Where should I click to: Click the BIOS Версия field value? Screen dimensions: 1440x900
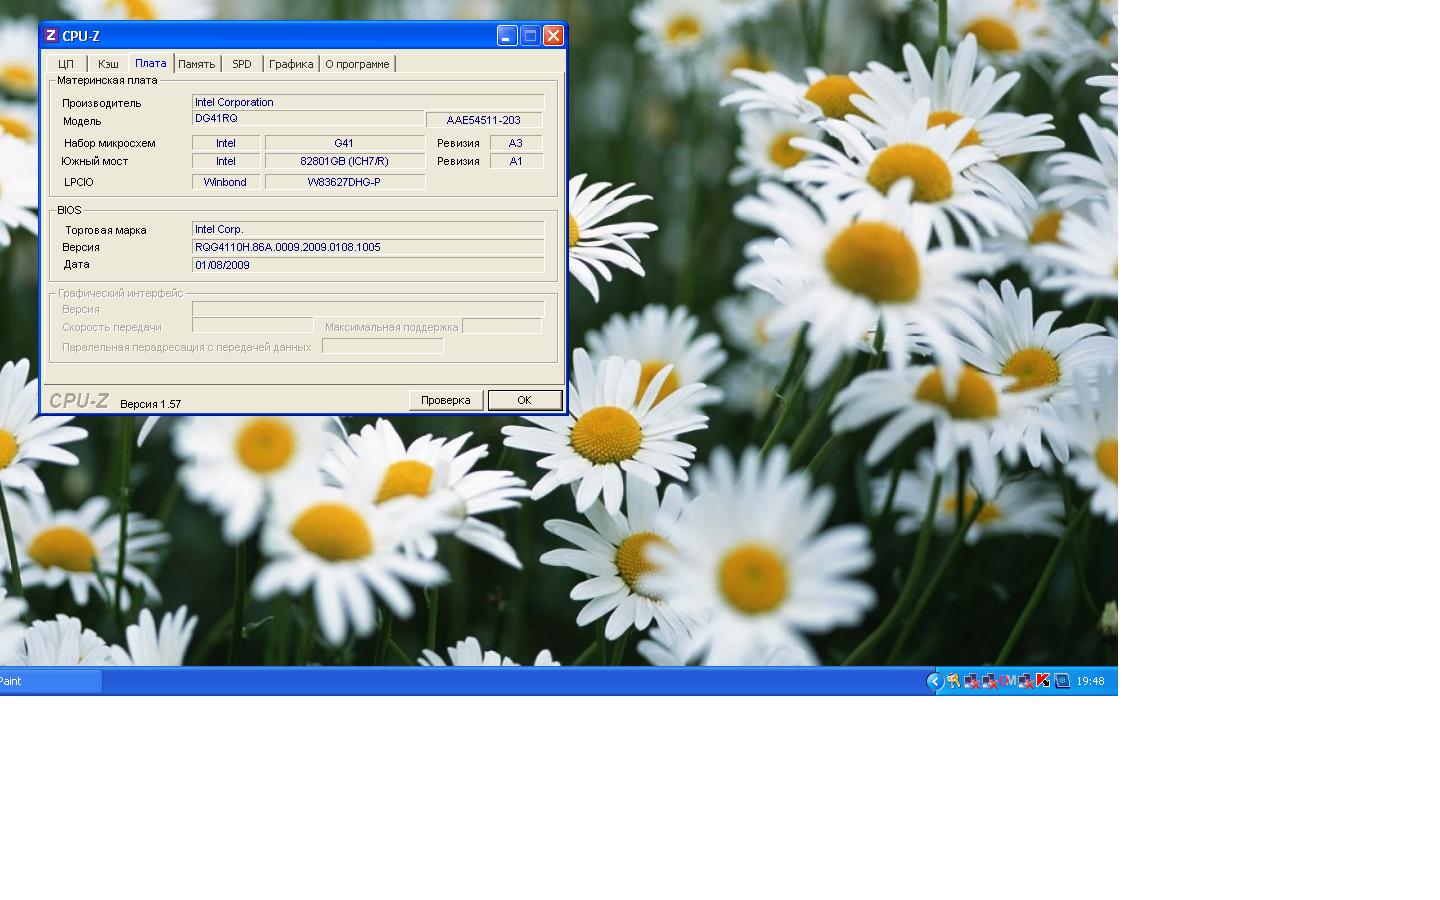pyautogui.click(x=367, y=247)
